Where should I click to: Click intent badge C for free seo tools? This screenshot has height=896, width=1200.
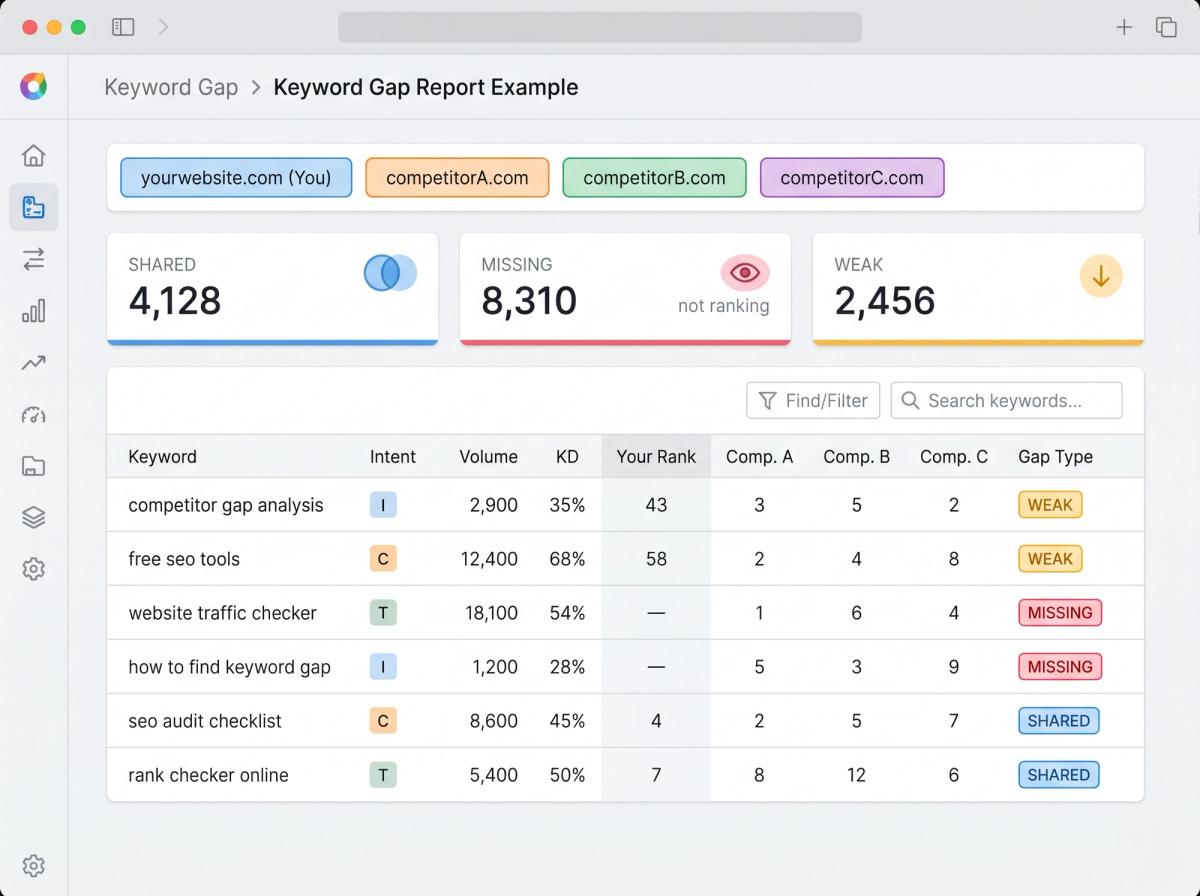pyautogui.click(x=383, y=559)
